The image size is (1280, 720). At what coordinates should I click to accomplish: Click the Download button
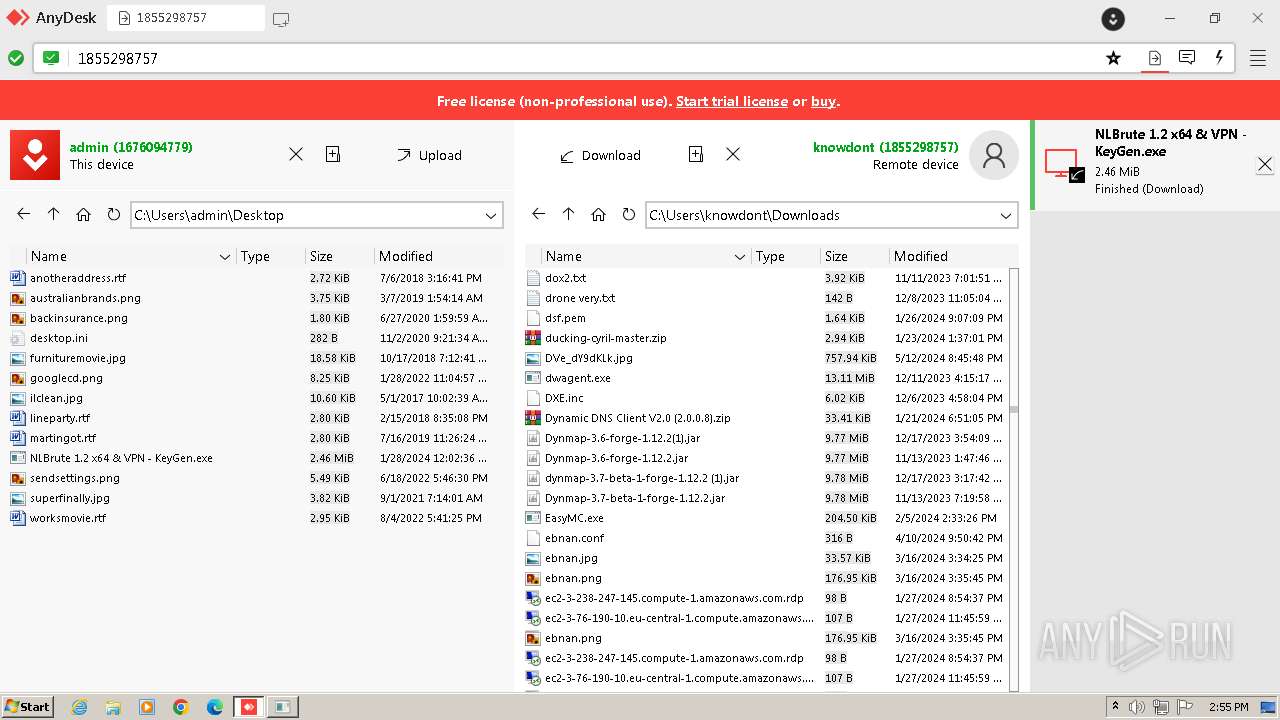600,155
